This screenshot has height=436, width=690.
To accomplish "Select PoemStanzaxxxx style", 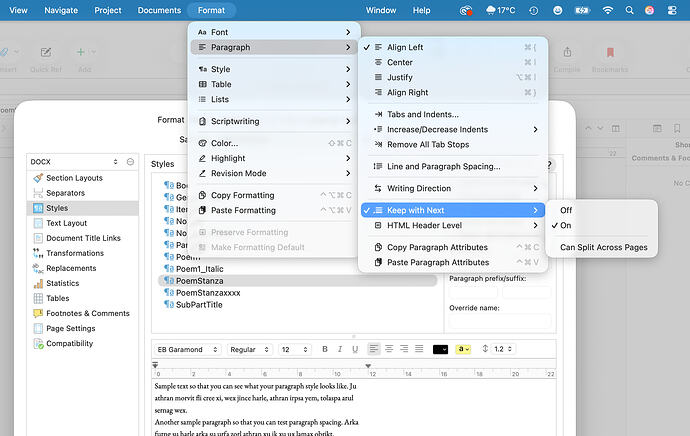I will pos(297,293).
